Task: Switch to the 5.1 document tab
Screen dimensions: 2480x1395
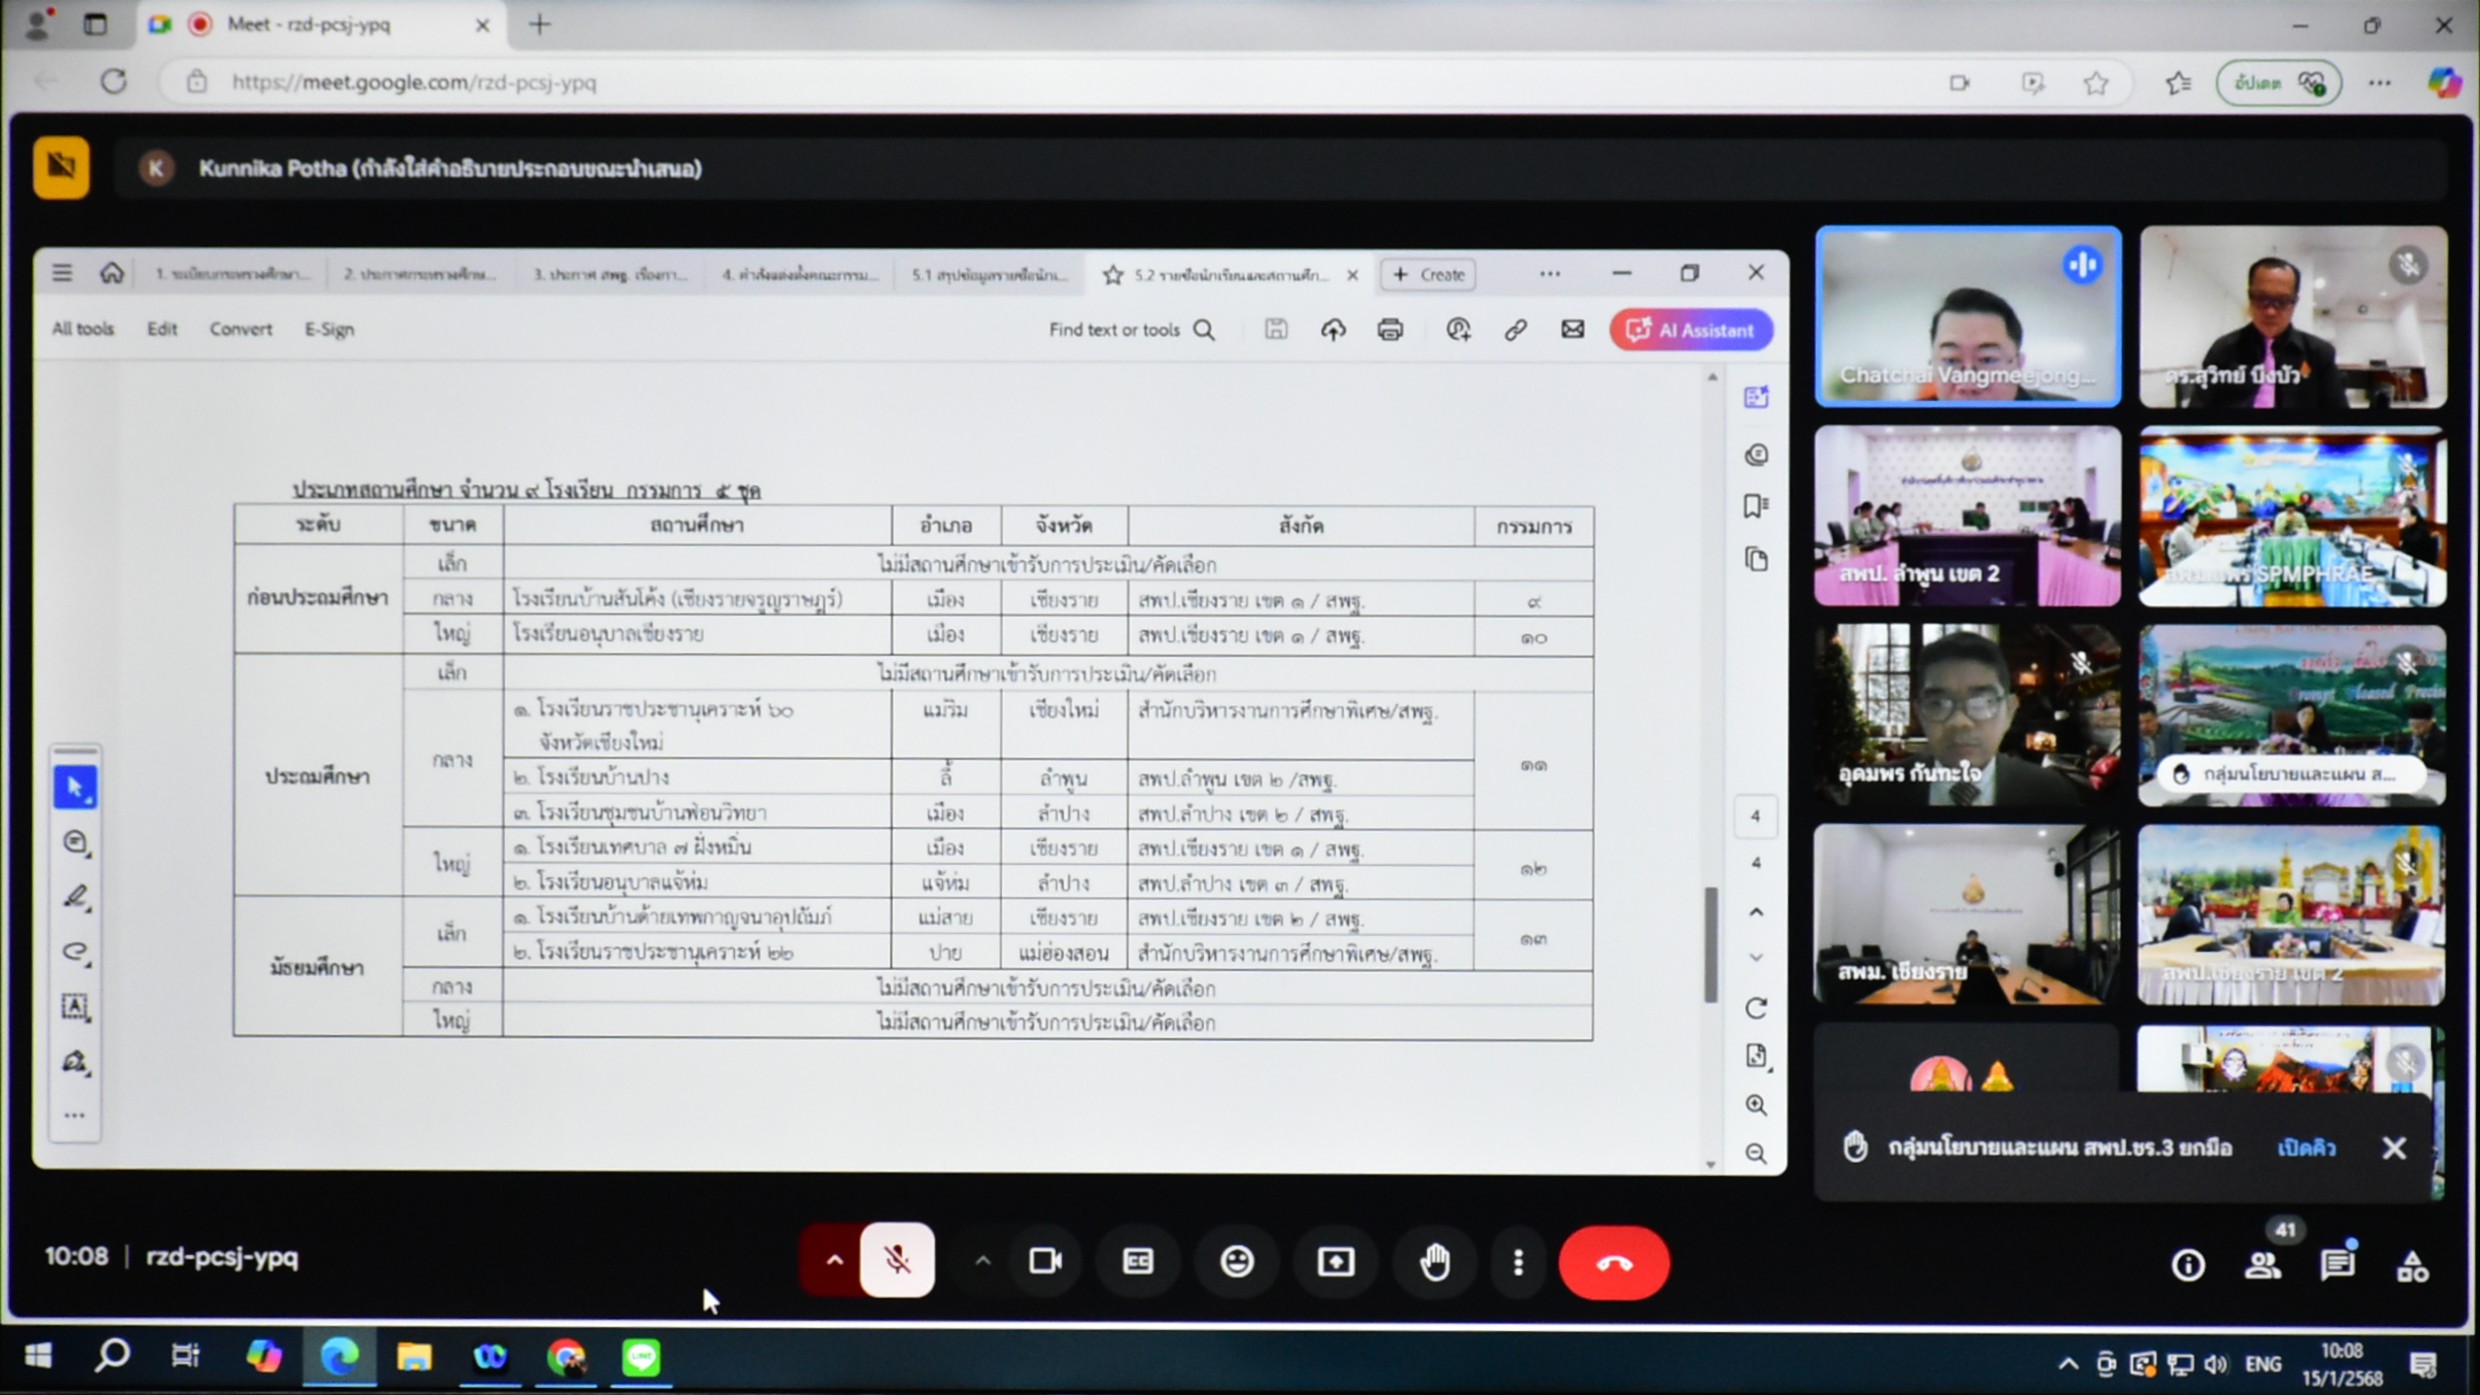Action: [x=989, y=275]
